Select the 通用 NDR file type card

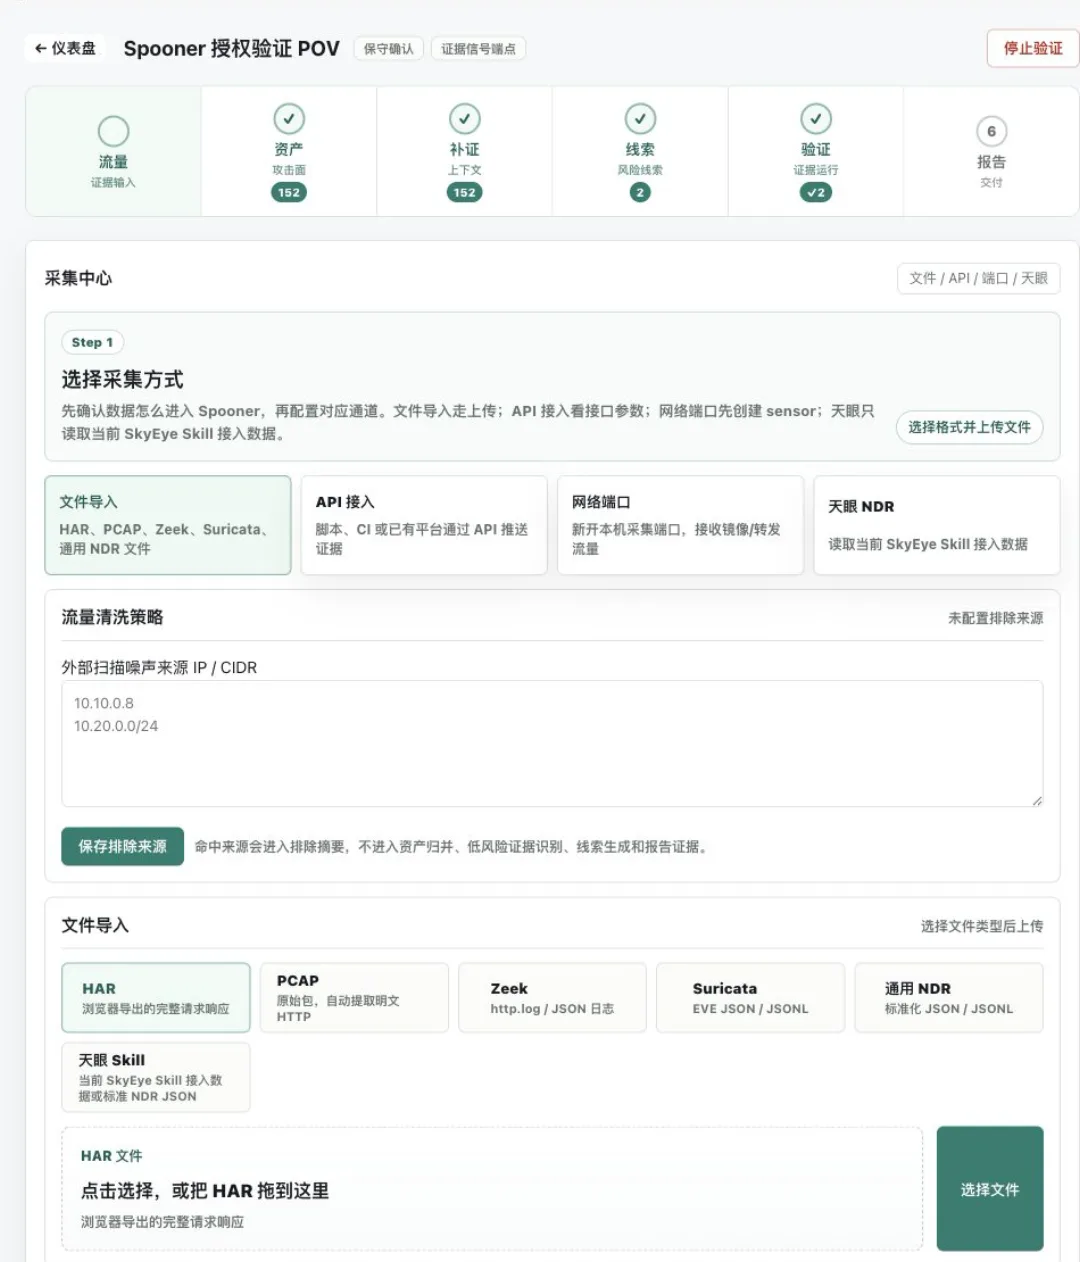tap(949, 997)
